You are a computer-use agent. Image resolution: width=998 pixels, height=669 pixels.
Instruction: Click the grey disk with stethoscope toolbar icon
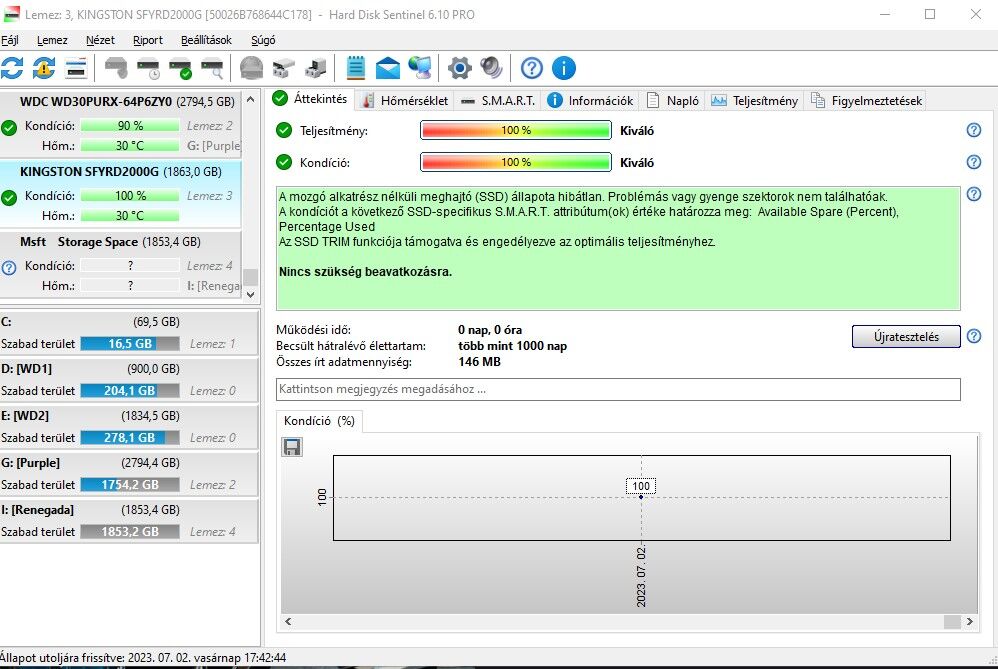pyautogui.click(x=116, y=67)
